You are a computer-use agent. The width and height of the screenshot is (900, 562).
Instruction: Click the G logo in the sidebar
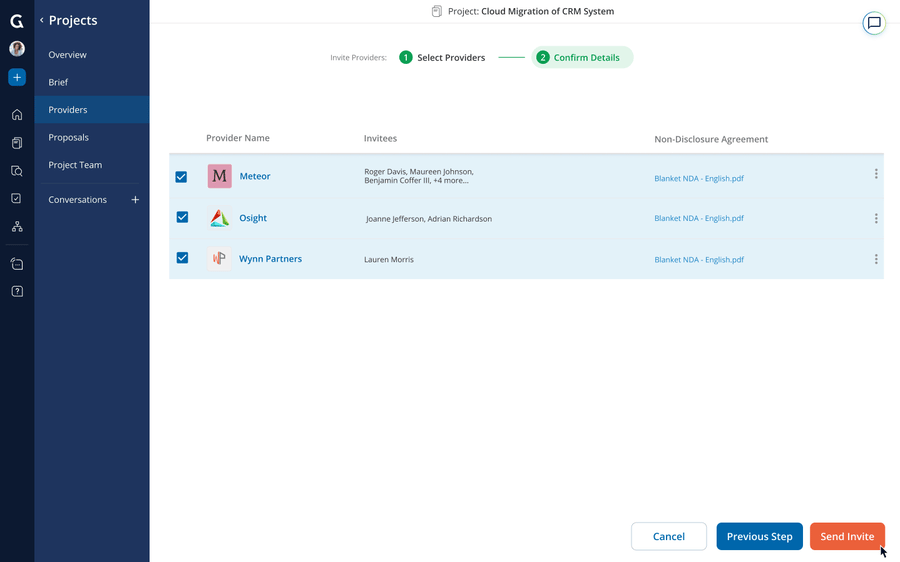coord(17,21)
